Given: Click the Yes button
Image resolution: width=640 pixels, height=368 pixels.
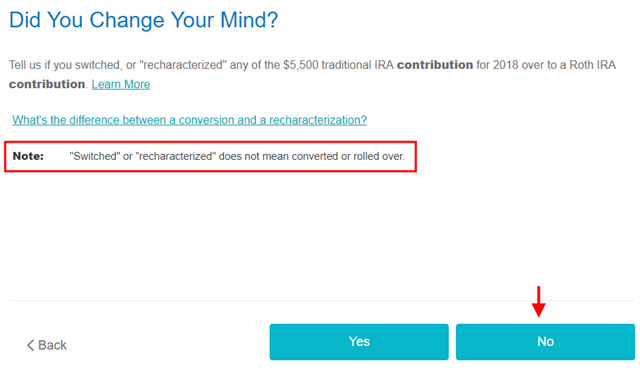Looking at the screenshot, I should point(359,341).
